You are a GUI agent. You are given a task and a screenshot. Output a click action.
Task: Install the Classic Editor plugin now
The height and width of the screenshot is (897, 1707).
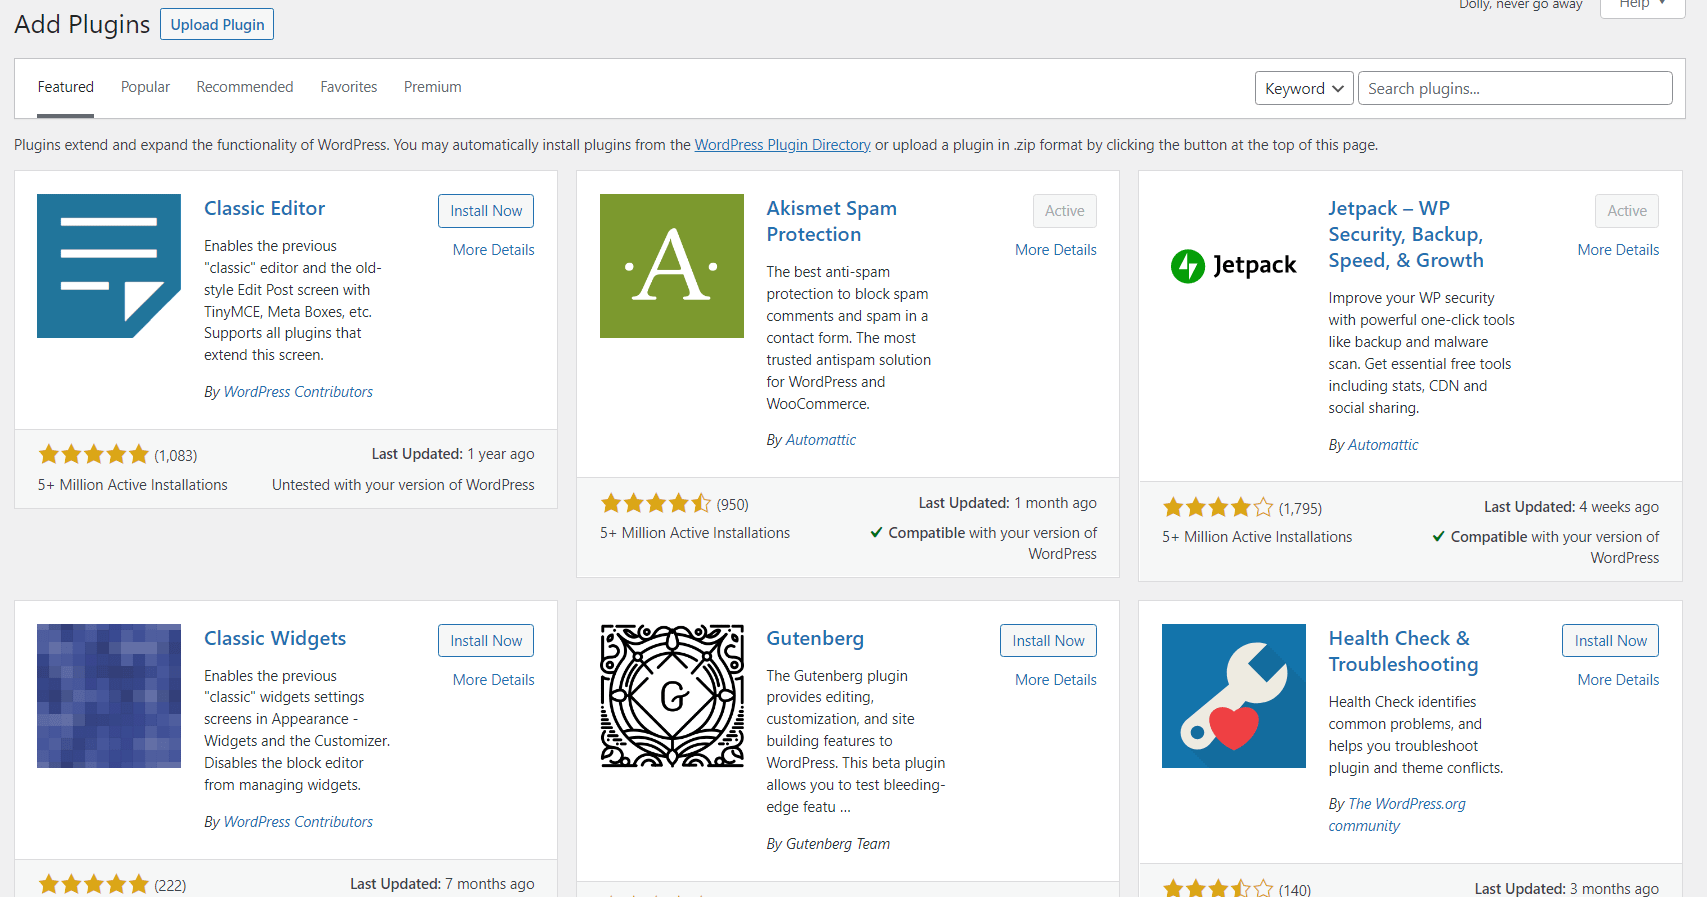coord(486,211)
